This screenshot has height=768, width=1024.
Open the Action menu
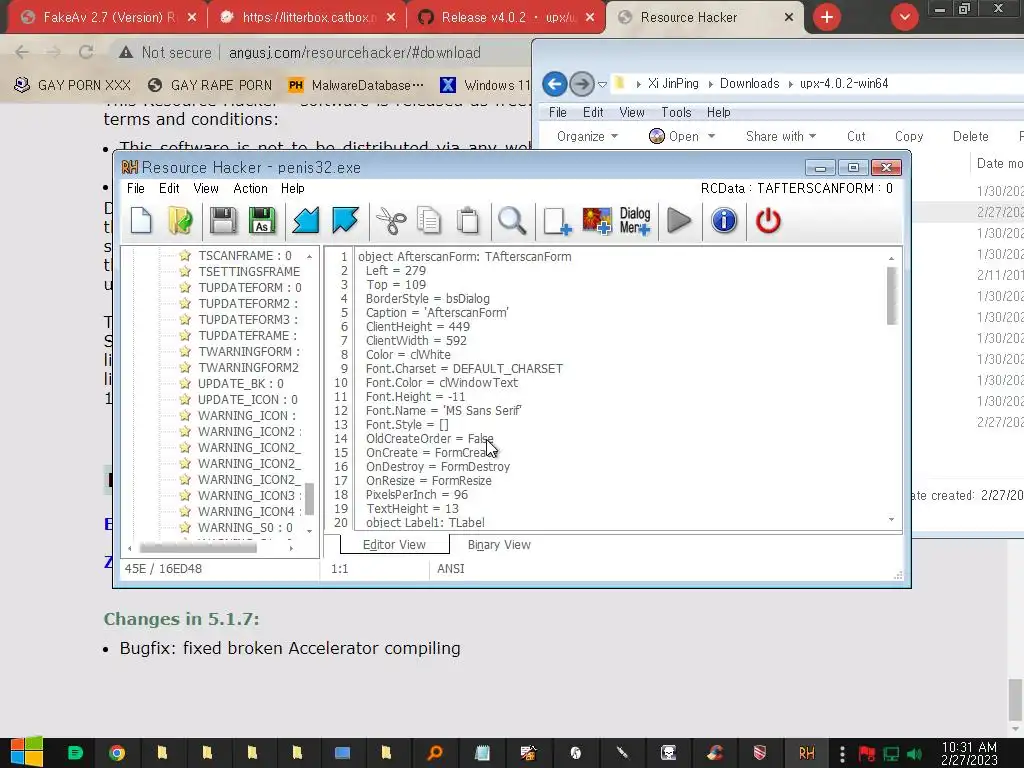[x=250, y=188]
